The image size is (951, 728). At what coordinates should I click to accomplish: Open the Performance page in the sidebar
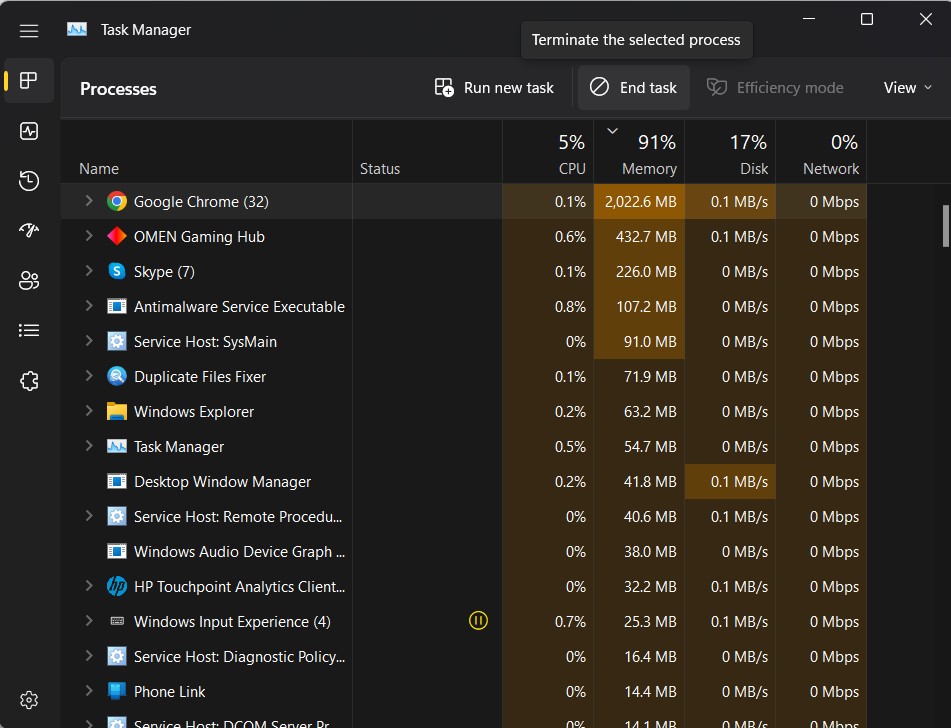[x=29, y=130]
